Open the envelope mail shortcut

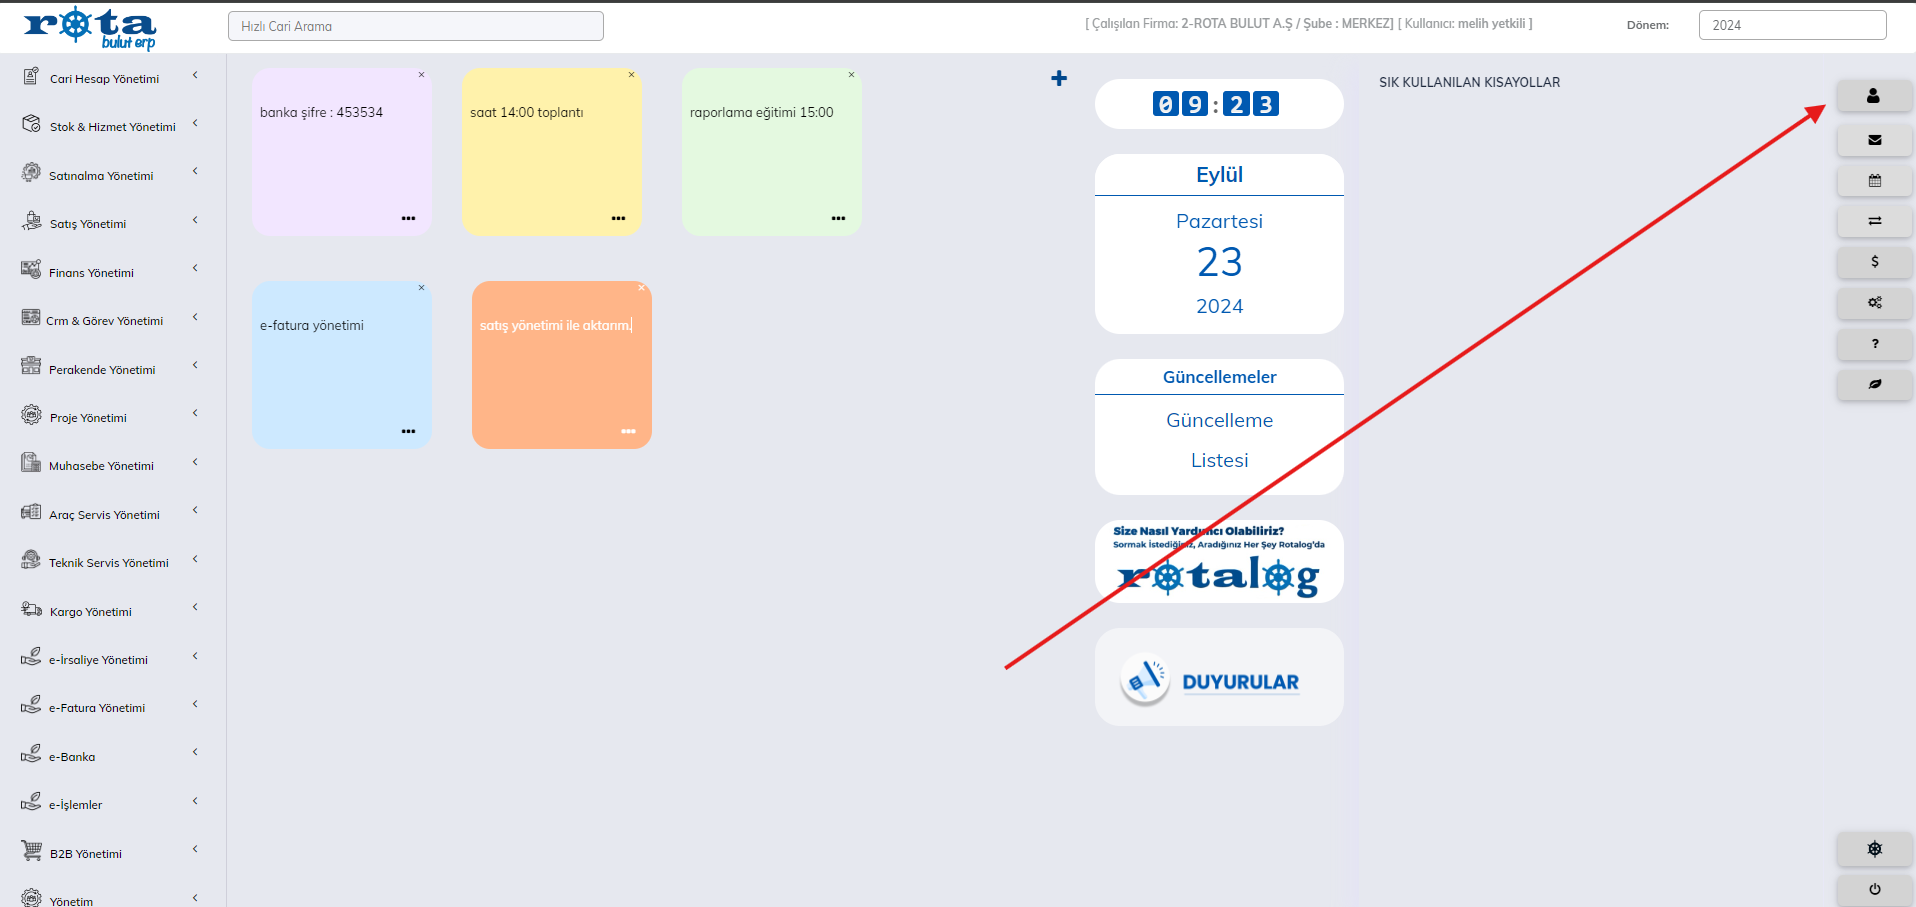pos(1874,140)
